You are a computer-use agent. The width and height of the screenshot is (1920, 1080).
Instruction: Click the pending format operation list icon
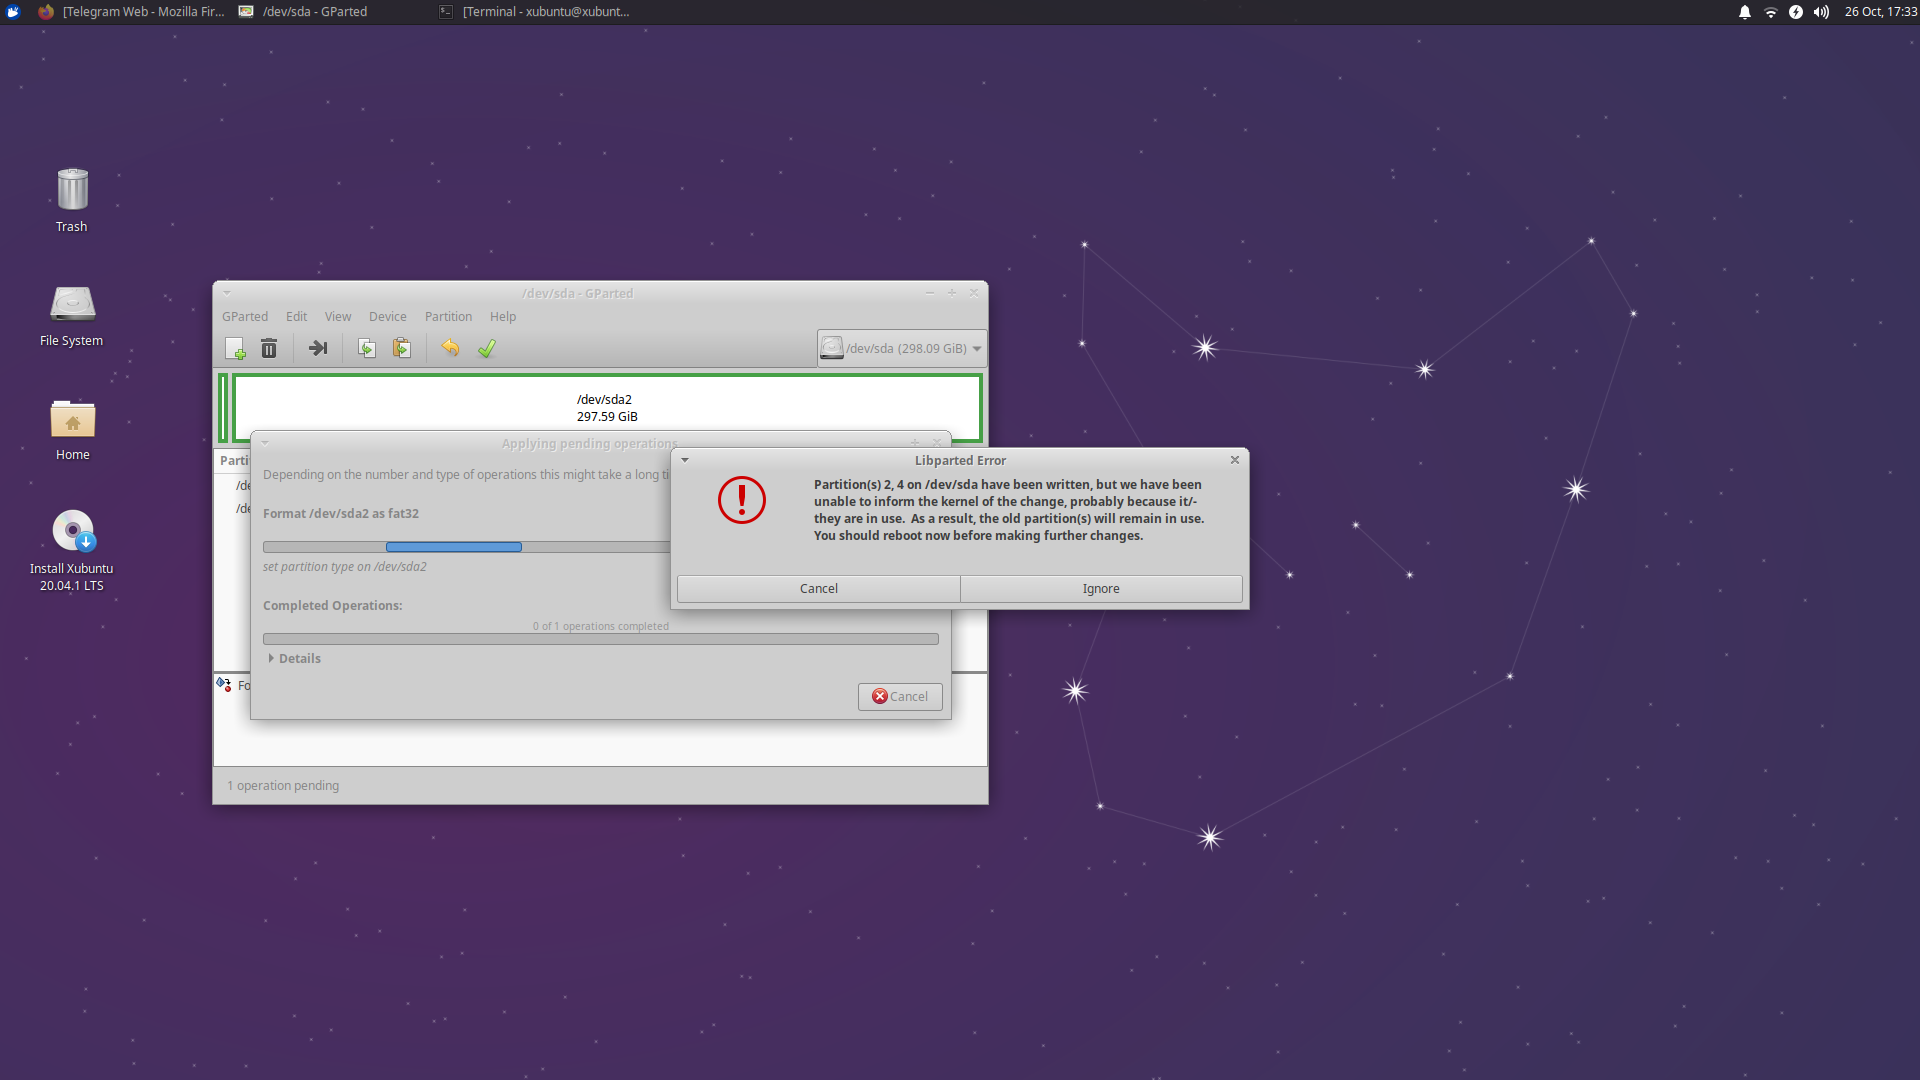click(x=224, y=685)
